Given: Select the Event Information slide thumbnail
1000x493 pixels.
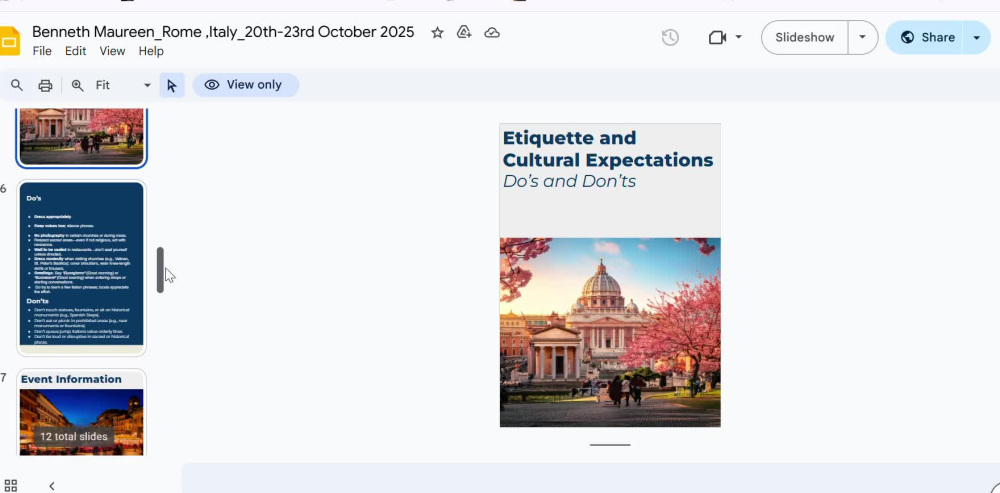Looking at the screenshot, I should point(82,412).
